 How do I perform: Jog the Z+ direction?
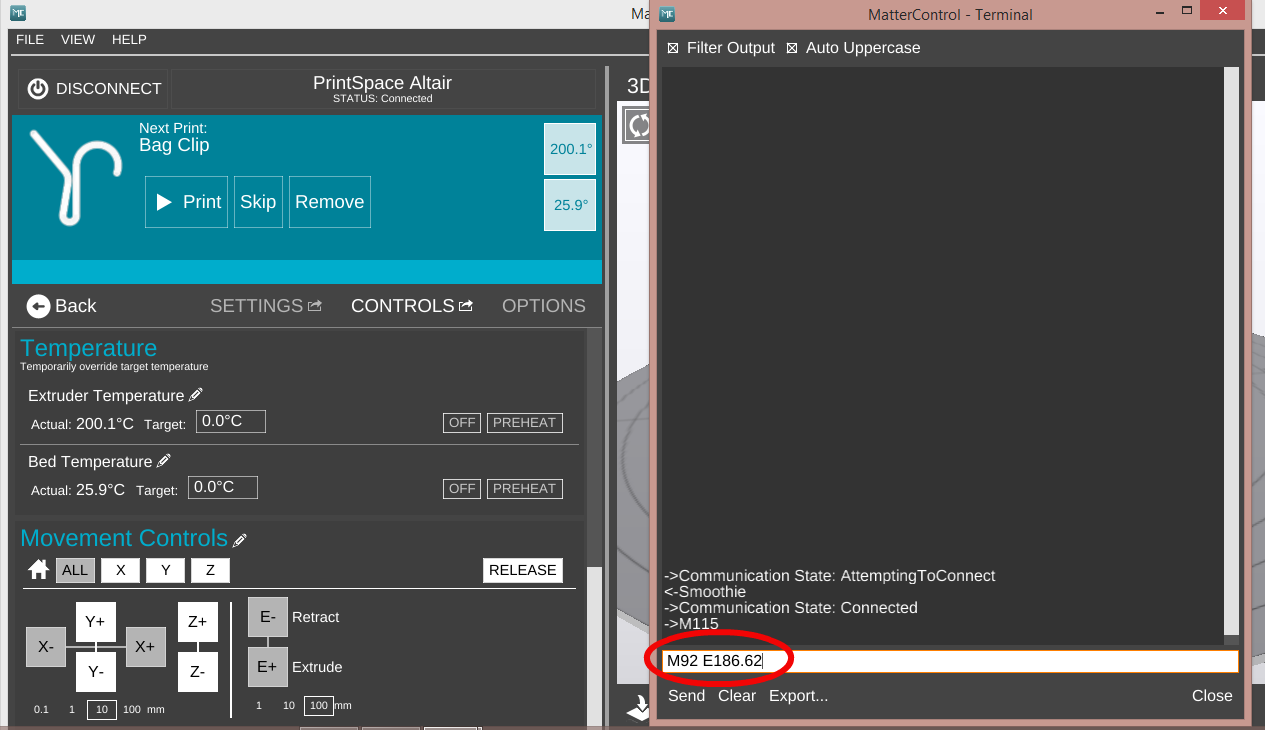pos(198,622)
